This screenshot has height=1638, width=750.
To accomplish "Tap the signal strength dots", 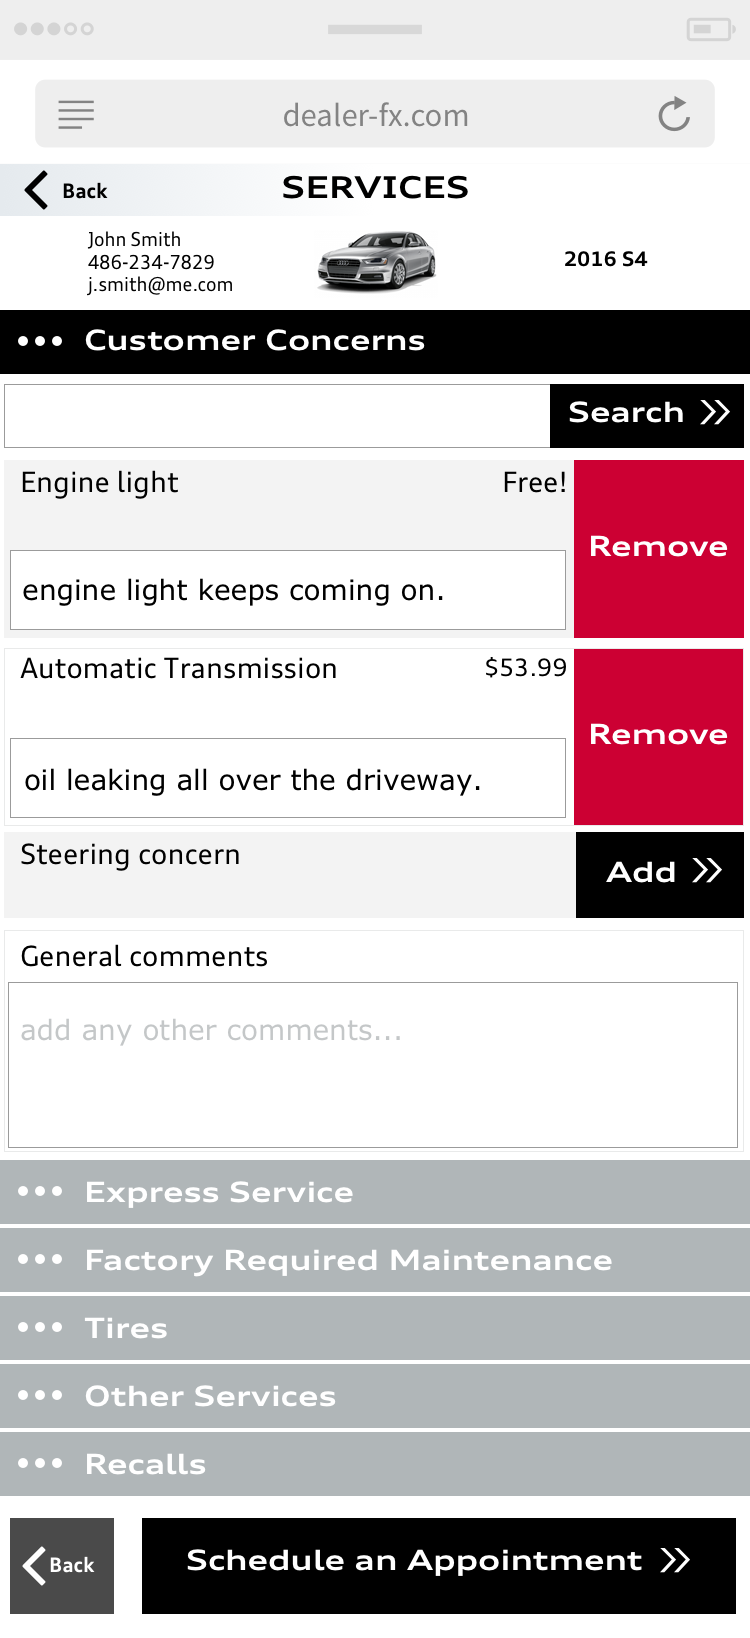I will click(54, 29).
